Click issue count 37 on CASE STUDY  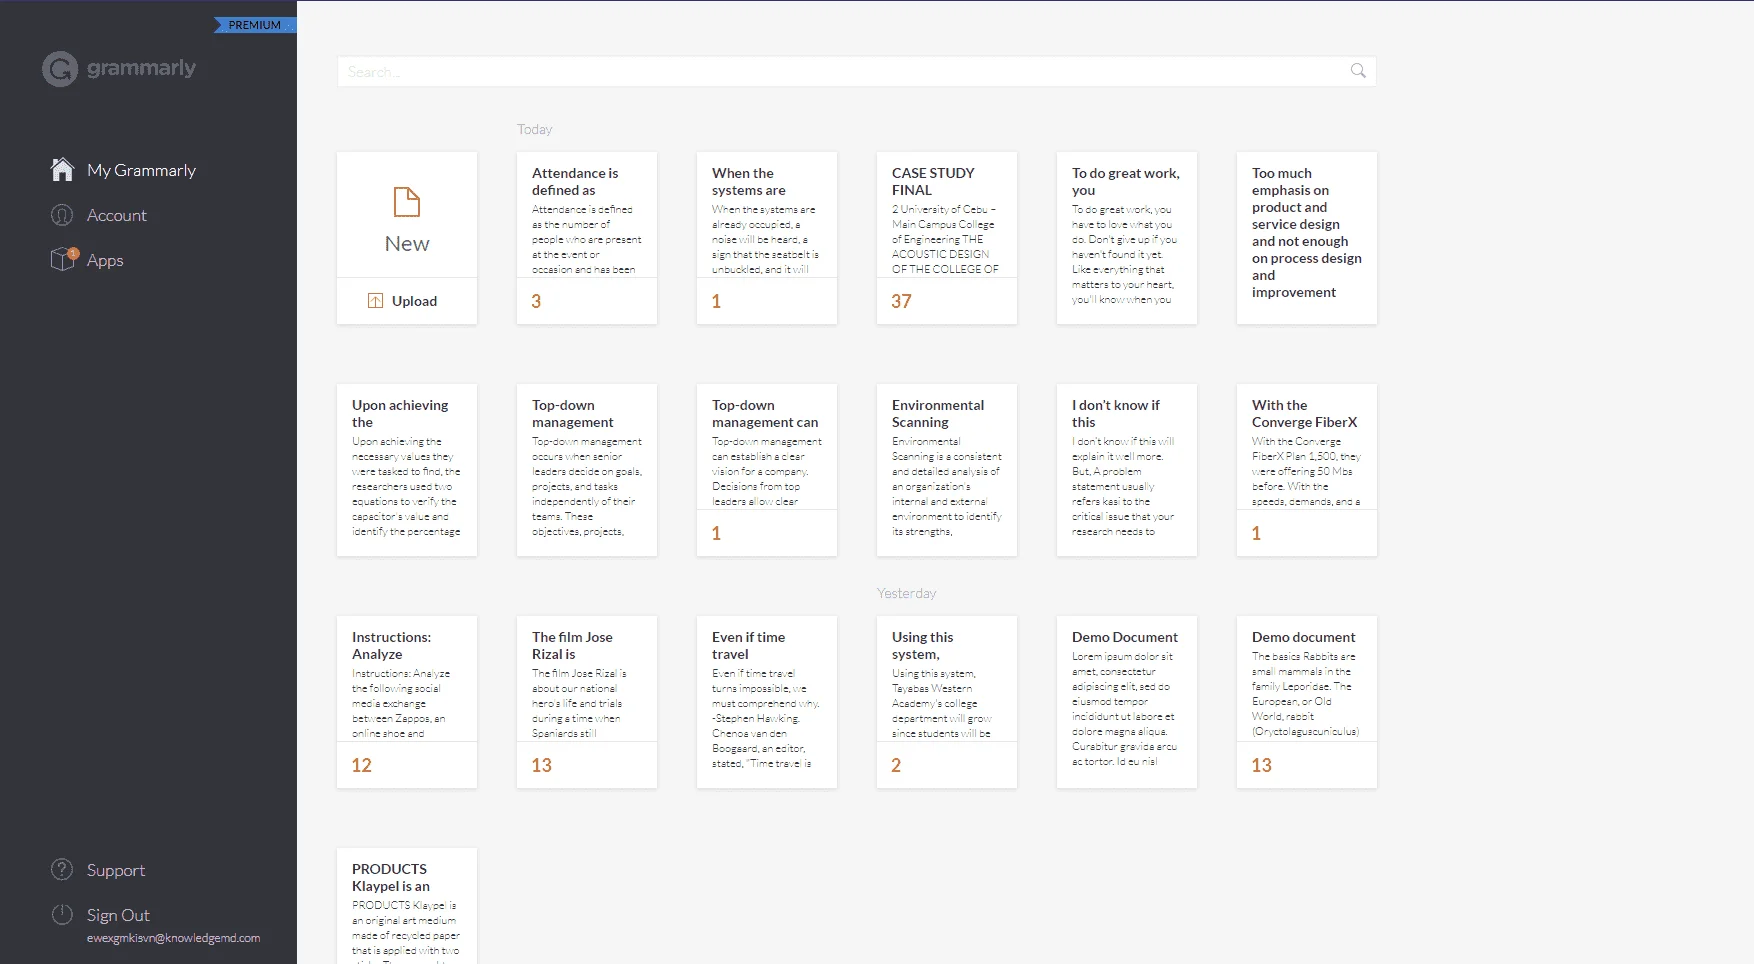901,301
